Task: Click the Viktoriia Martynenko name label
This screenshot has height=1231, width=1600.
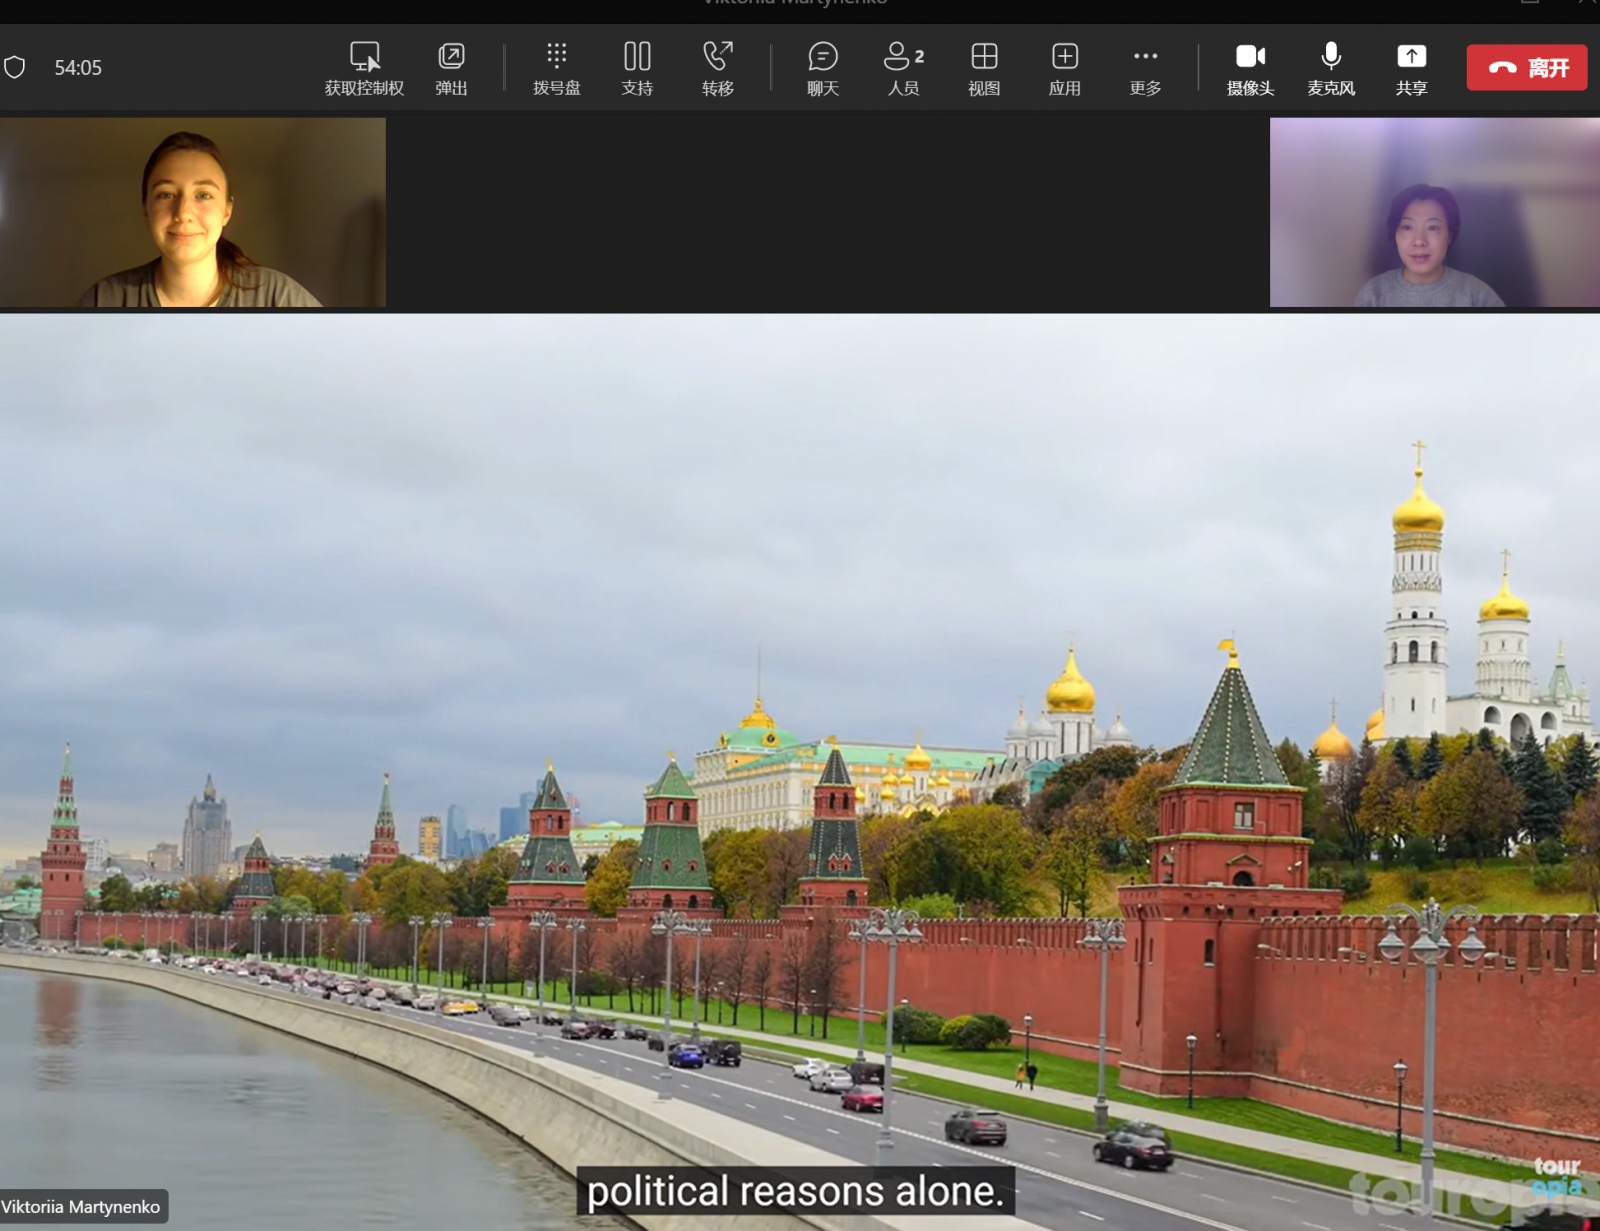Action: click(x=82, y=1207)
